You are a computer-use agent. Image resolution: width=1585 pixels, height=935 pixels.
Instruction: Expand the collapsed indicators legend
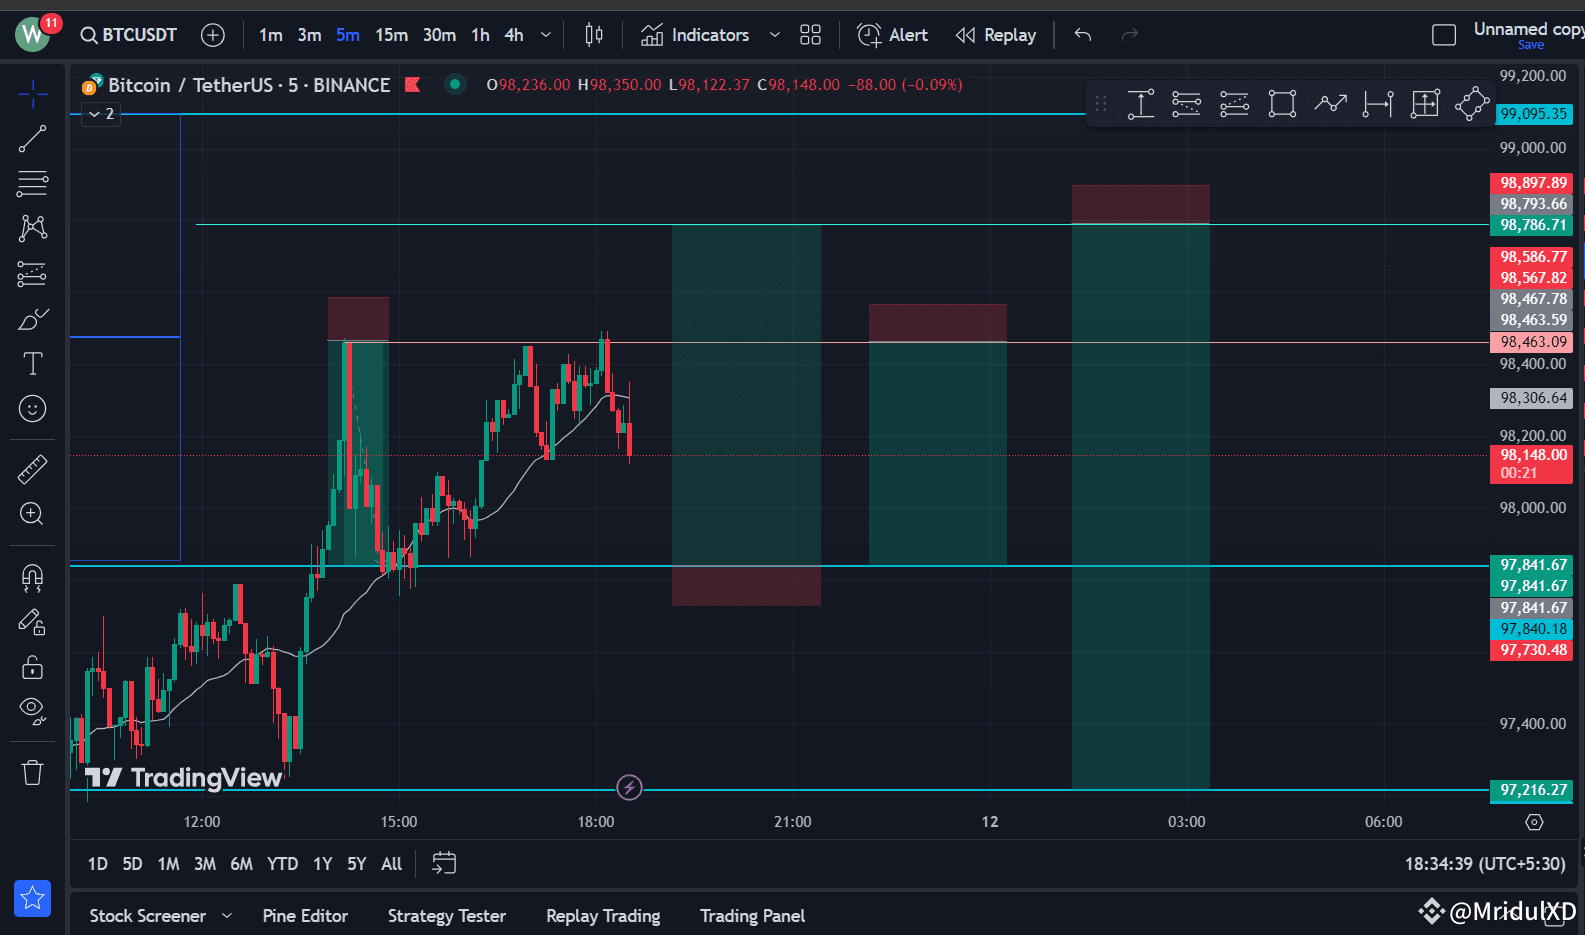(x=101, y=114)
